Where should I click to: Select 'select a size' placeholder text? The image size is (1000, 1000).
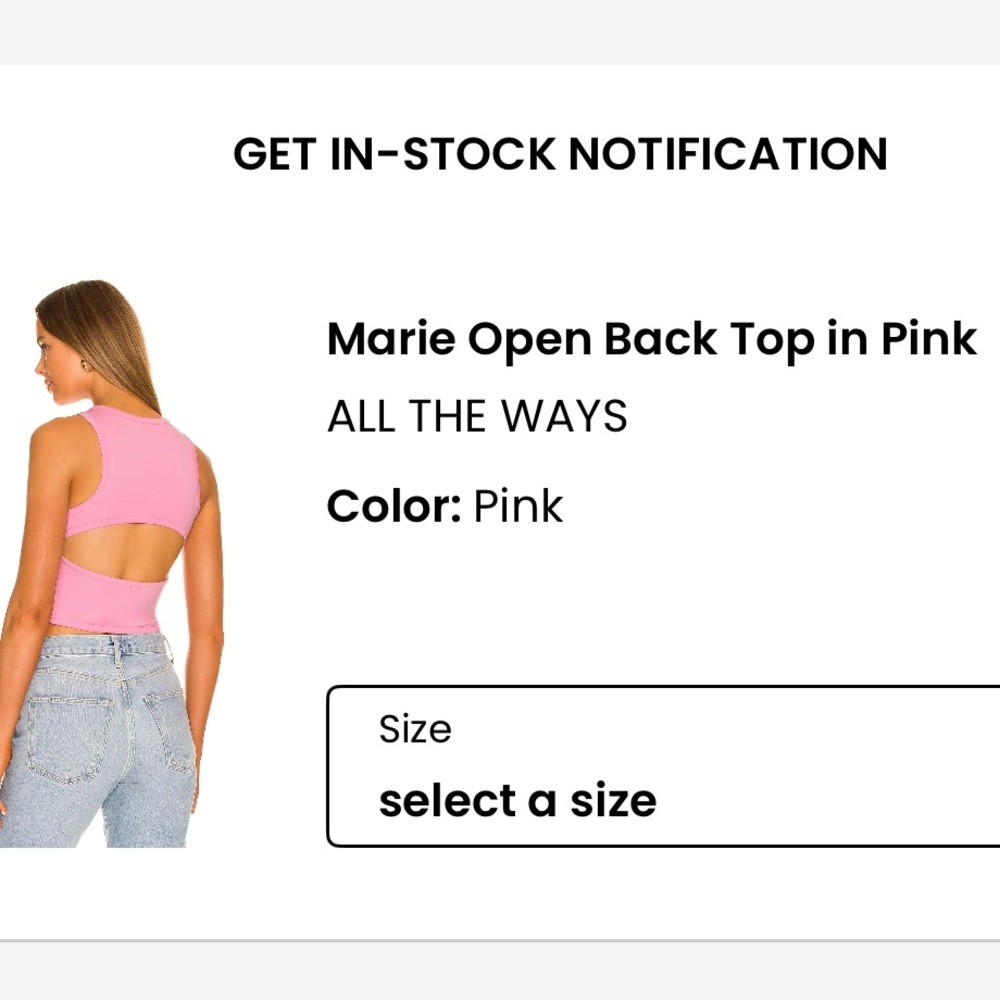tap(515, 800)
